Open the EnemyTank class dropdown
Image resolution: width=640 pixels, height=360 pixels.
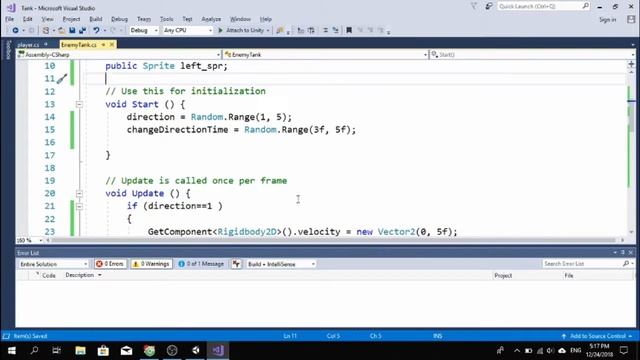[325, 54]
